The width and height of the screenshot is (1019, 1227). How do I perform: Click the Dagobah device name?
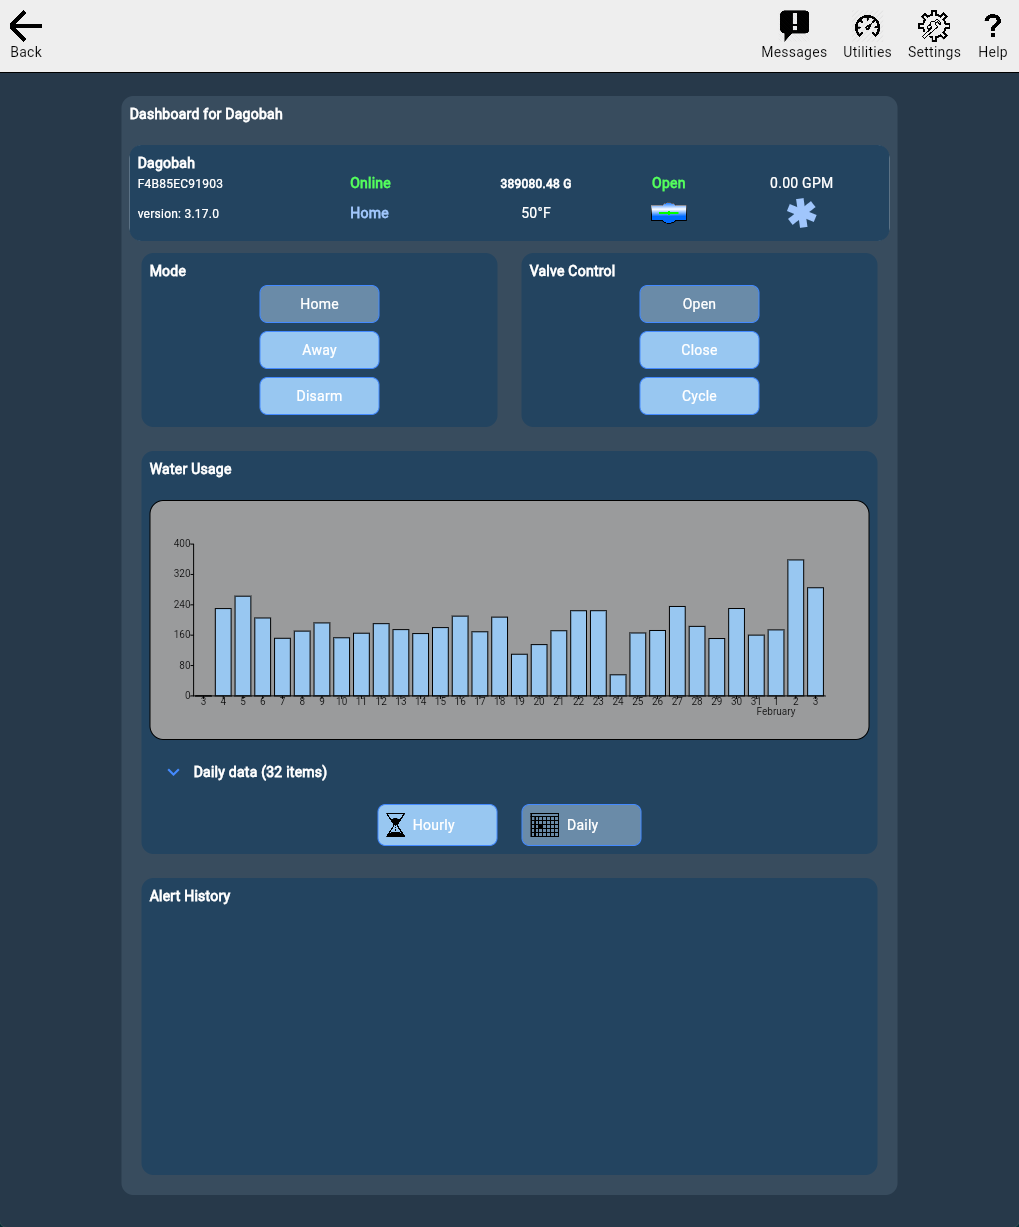[166, 163]
